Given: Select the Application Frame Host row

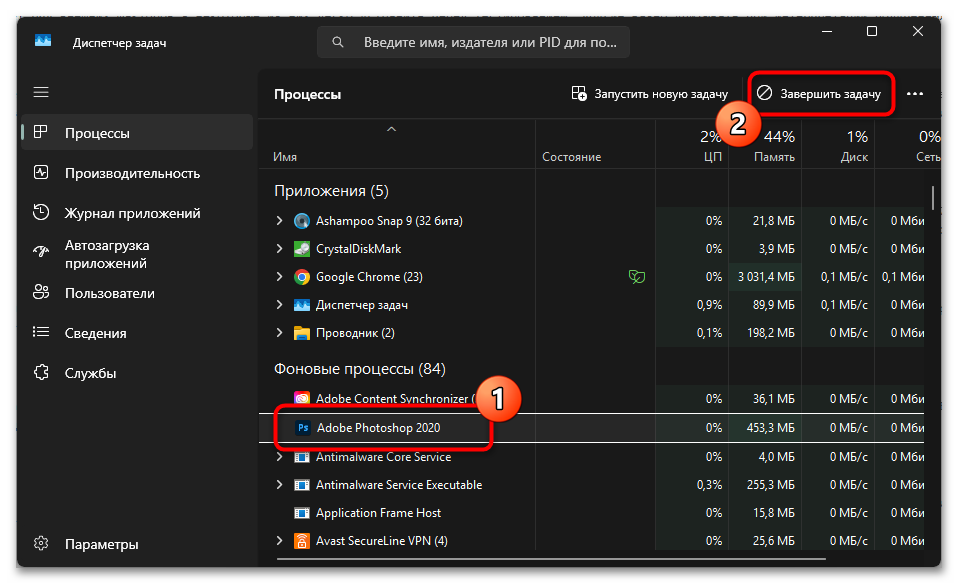Looking at the screenshot, I should pyautogui.click(x=591, y=513).
